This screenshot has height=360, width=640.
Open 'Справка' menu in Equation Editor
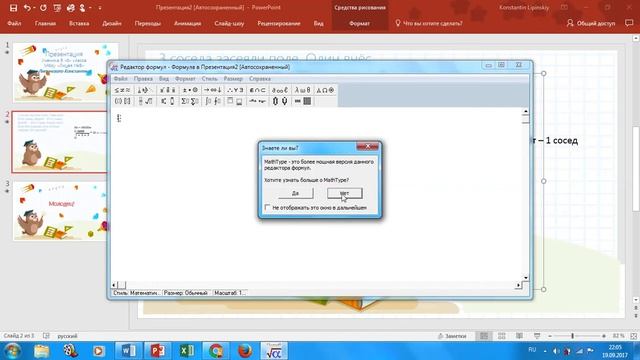click(260, 78)
